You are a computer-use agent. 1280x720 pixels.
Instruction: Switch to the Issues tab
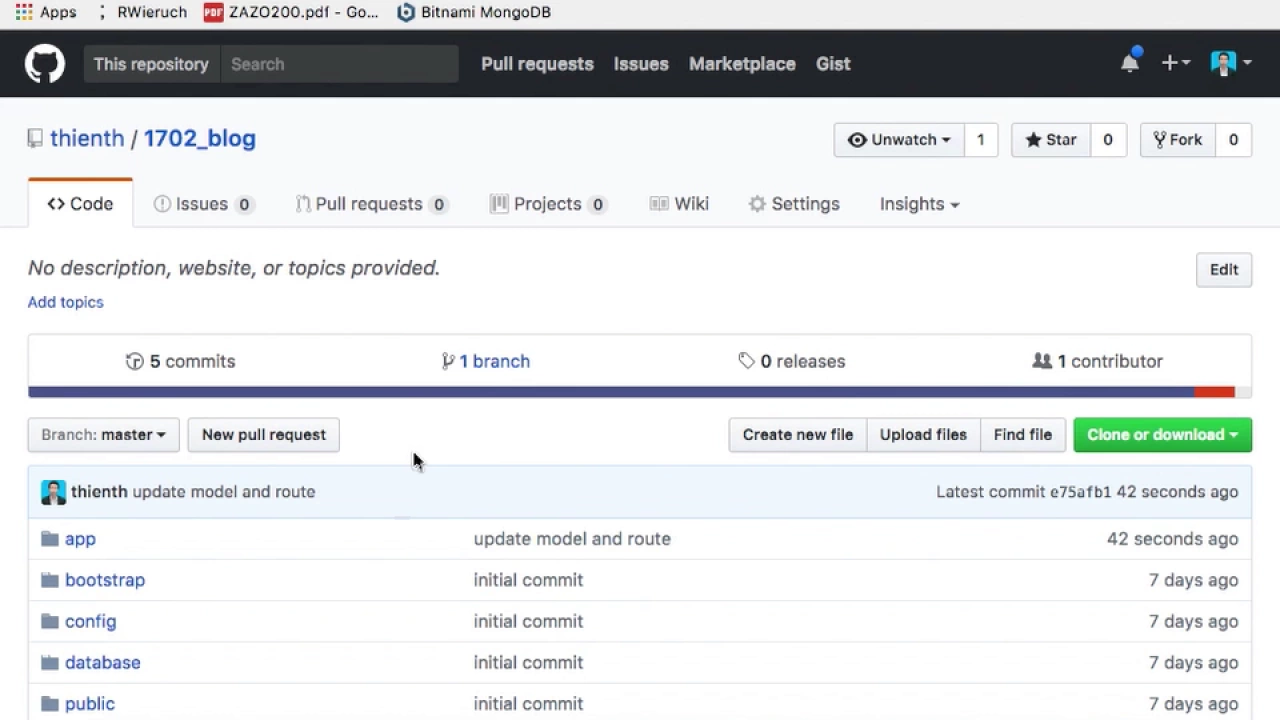(203, 204)
